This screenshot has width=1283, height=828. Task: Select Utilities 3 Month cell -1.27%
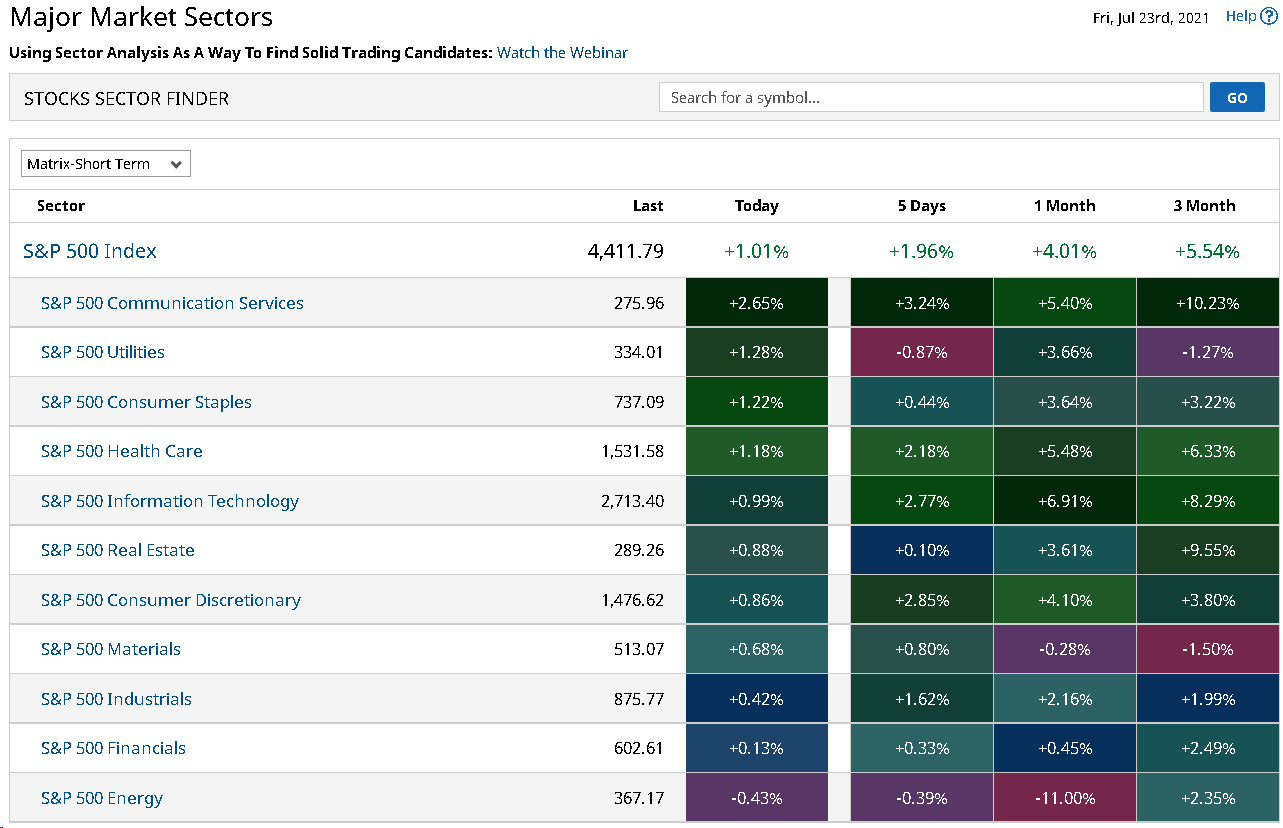coord(1208,352)
